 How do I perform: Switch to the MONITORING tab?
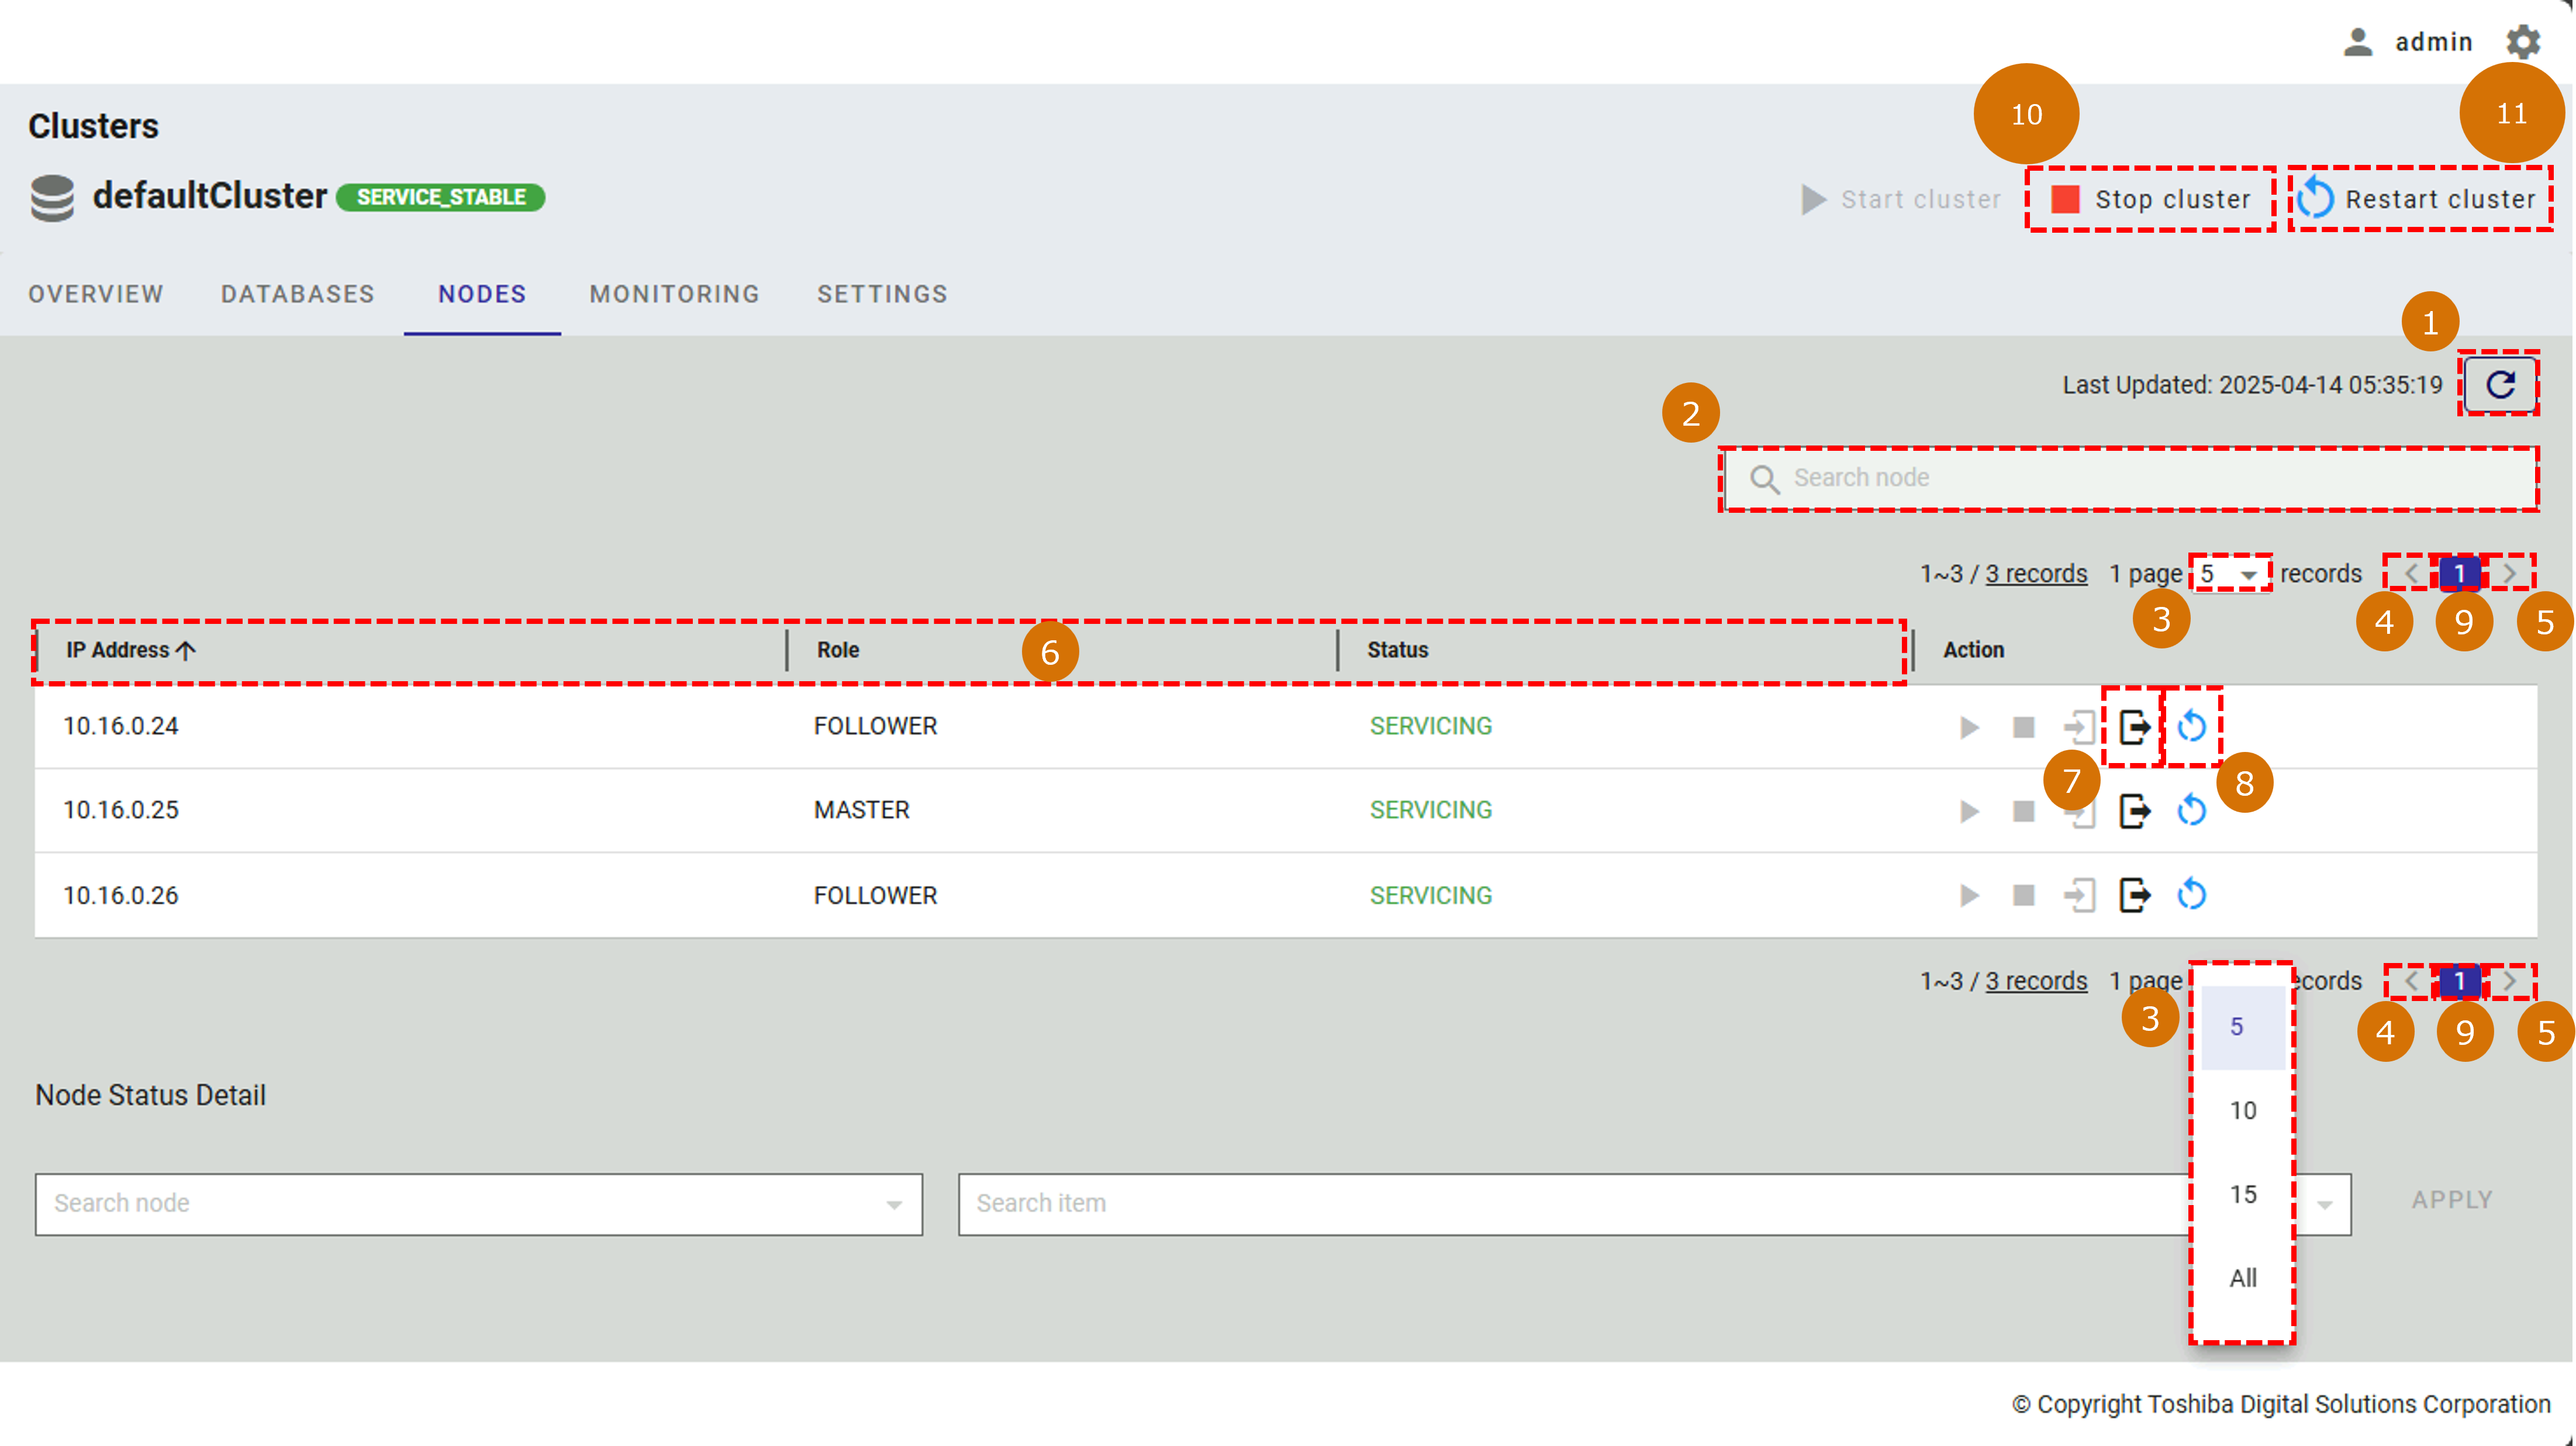tap(674, 294)
